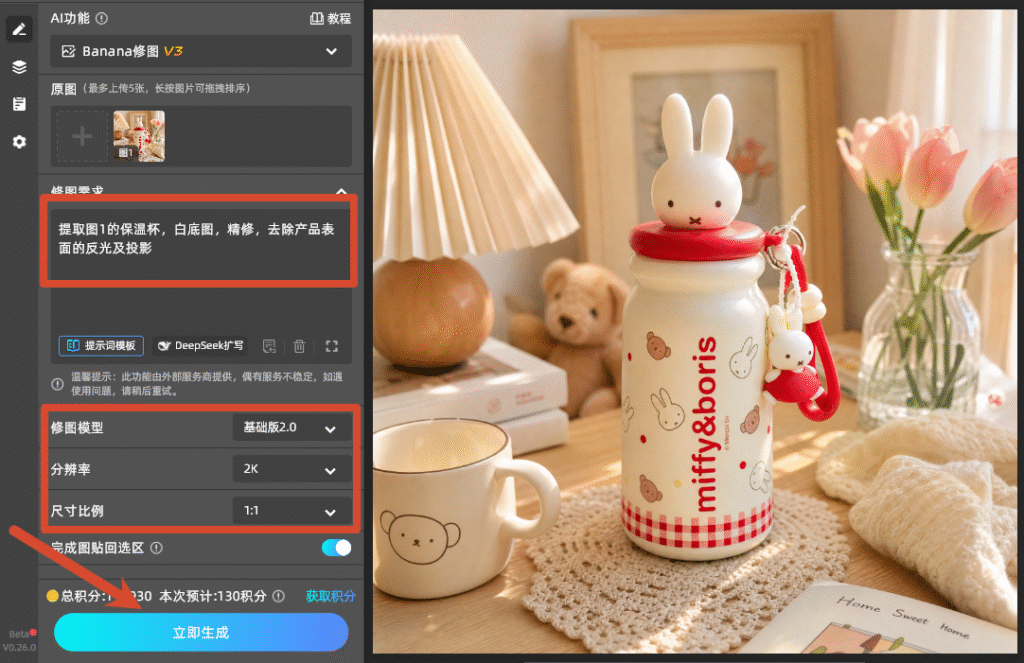1024x663 pixels.
Task: Click info icon next to 本次预计 points
Action: (279, 596)
